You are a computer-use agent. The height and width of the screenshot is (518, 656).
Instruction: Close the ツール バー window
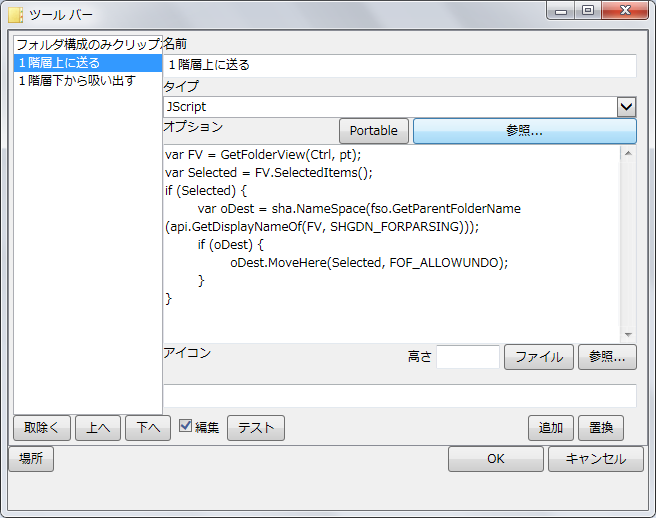(625, 11)
